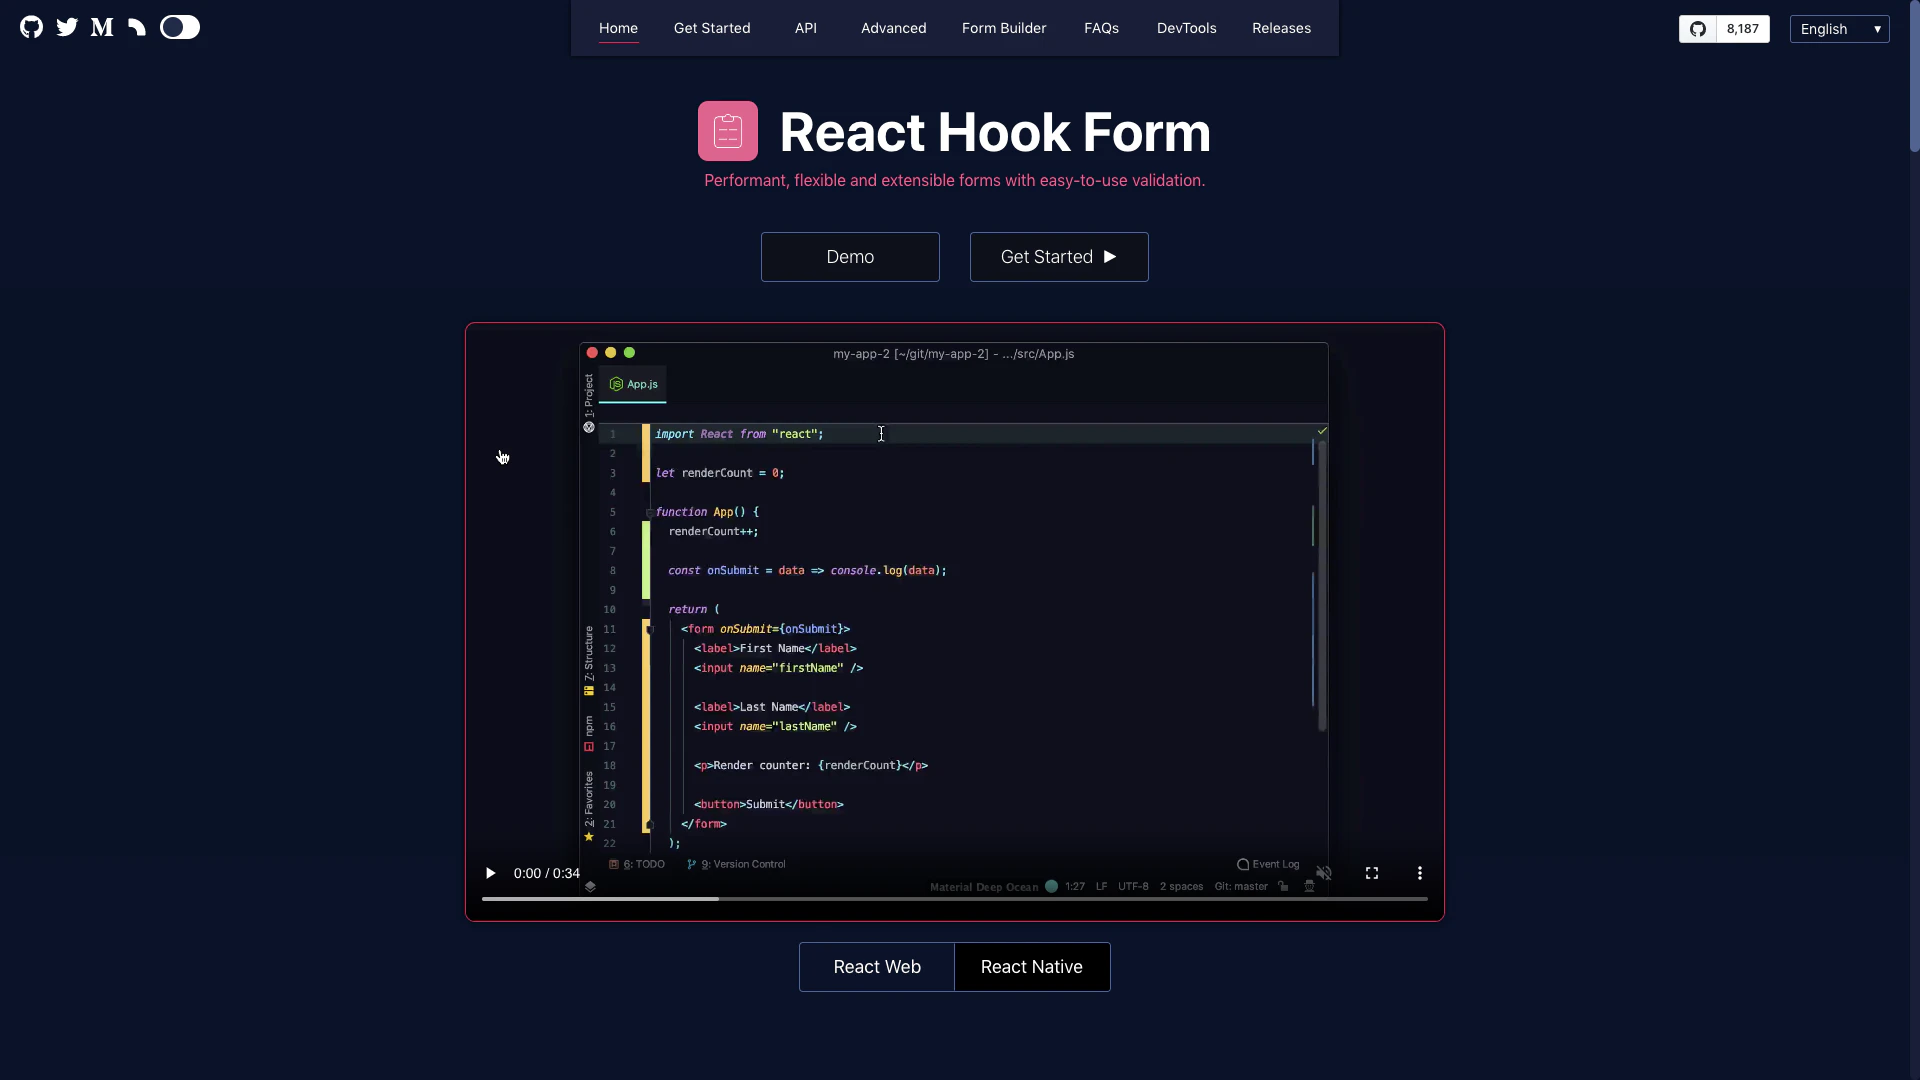The height and width of the screenshot is (1080, 1920).
Task: Click the 8,187 star count badge
Action: (x=1743, y=29)
